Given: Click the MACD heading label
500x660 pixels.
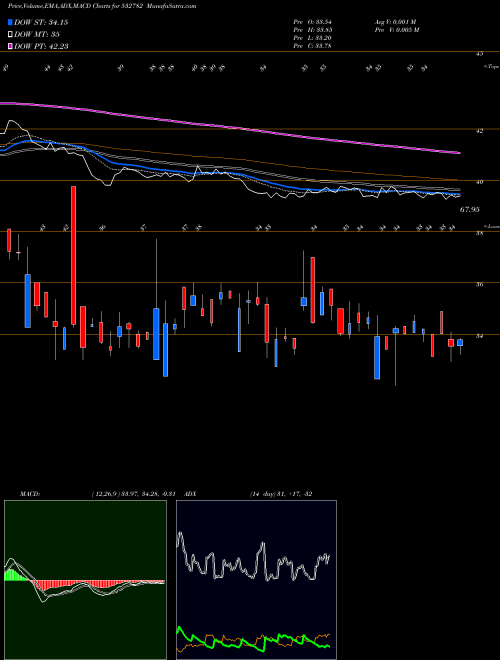Looking at the screenshot, I should point(29,494).
